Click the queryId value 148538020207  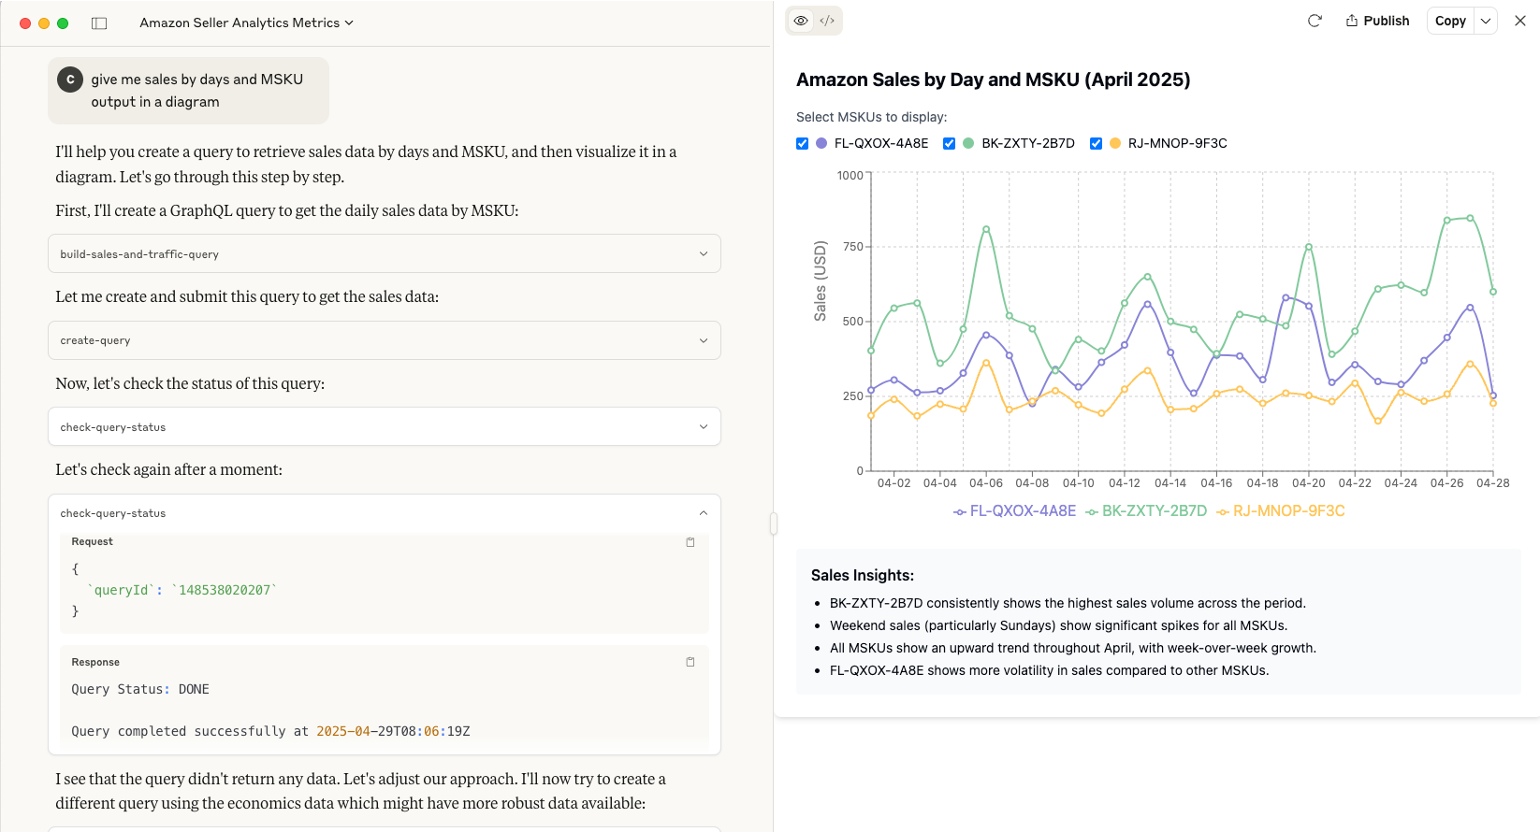pyautogui.click(x=224, y=590)
